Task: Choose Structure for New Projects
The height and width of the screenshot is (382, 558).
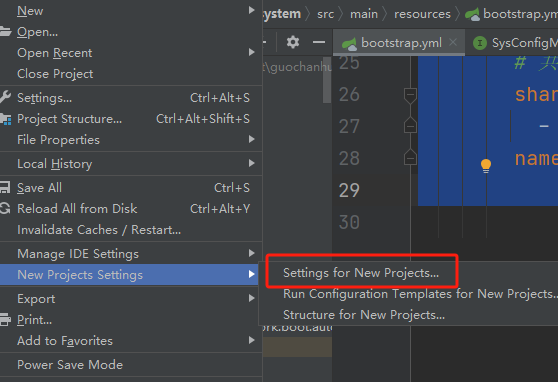Action: [364, 315]
